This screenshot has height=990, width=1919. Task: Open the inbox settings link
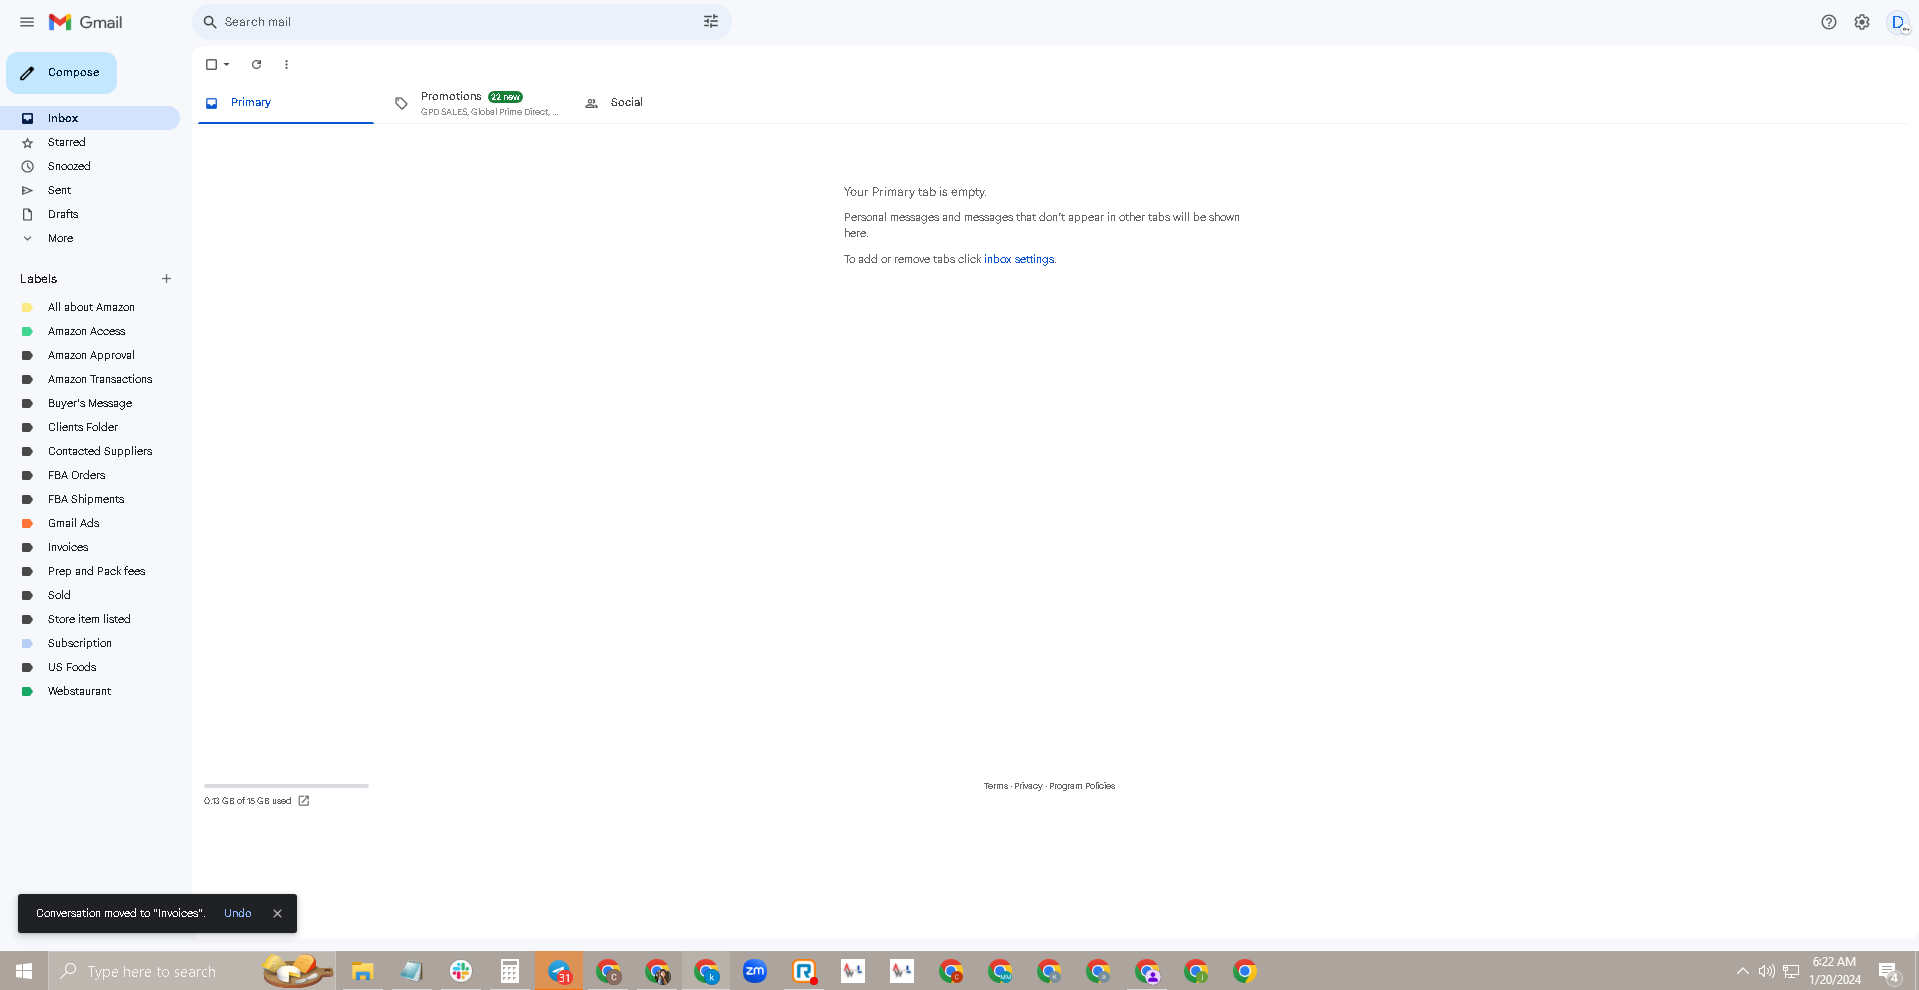point(1019,259)
